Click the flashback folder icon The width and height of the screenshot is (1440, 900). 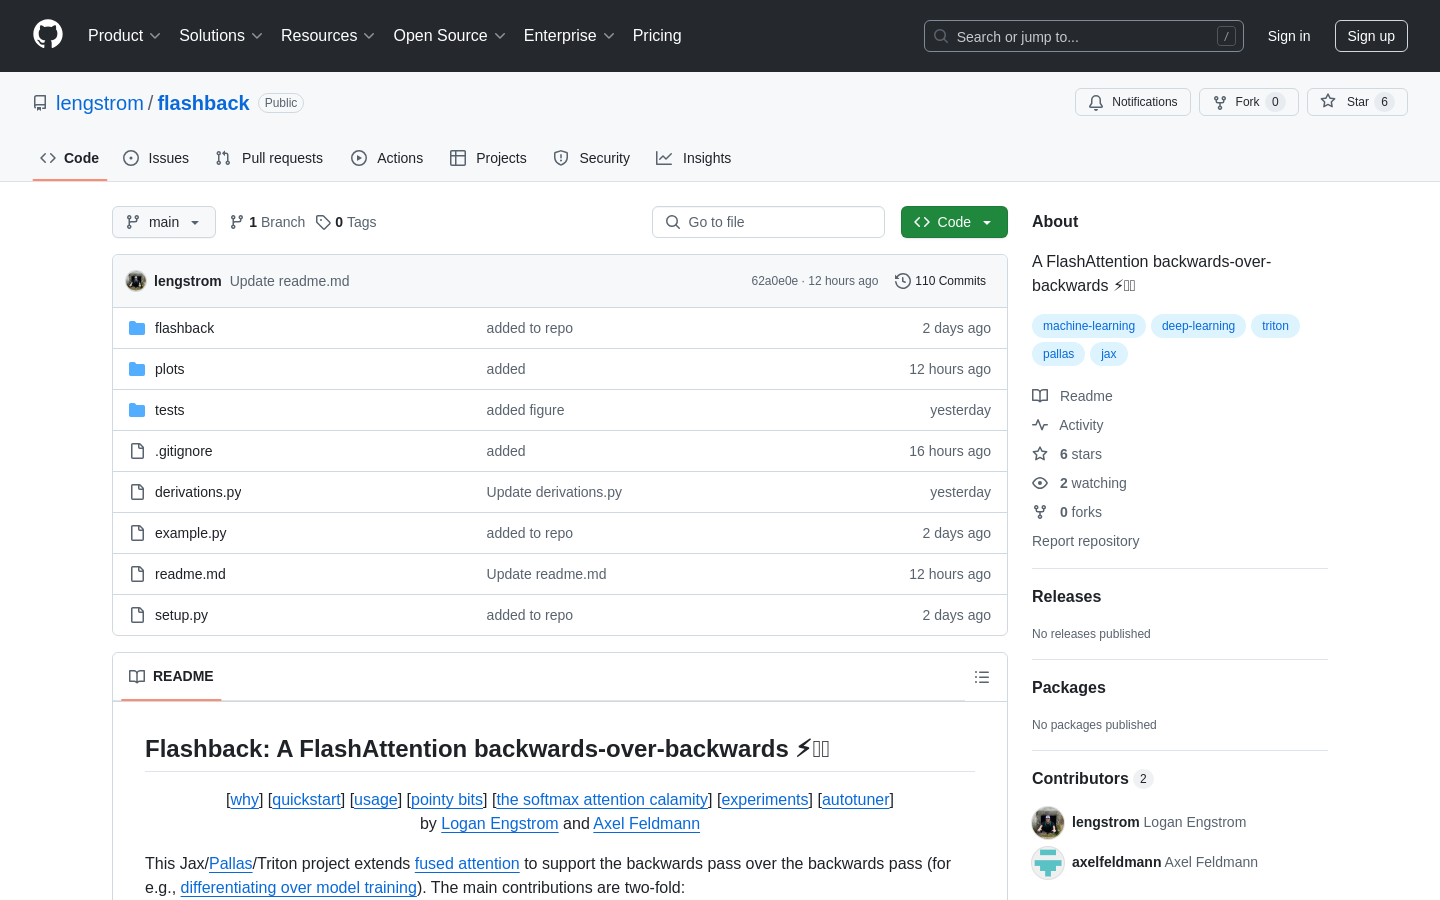click(x=137, y=328)
